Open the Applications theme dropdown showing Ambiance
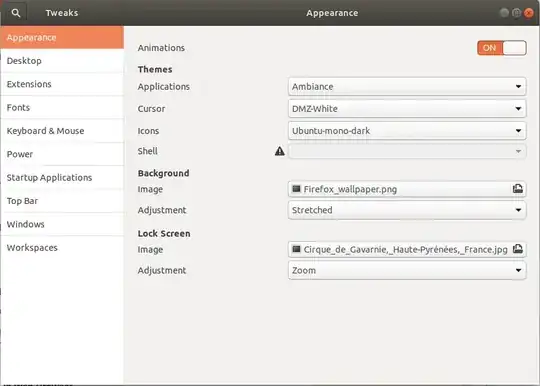Screen dimensions: 540x386 (x=407, y=86)
